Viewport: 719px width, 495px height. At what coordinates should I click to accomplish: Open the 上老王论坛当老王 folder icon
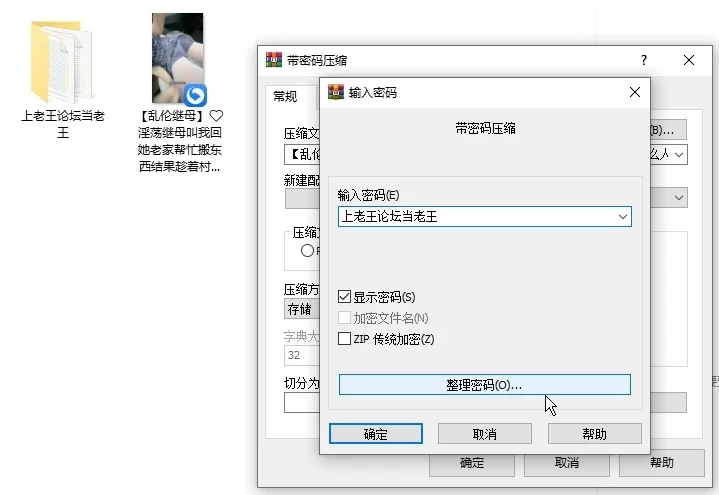pos(62,62)
